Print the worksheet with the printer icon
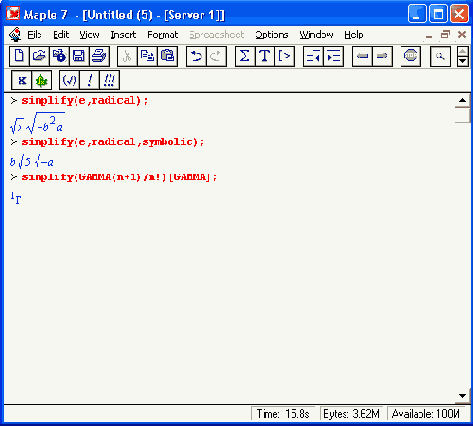This screenshot has width=473, height=426. tap(99, 56)
